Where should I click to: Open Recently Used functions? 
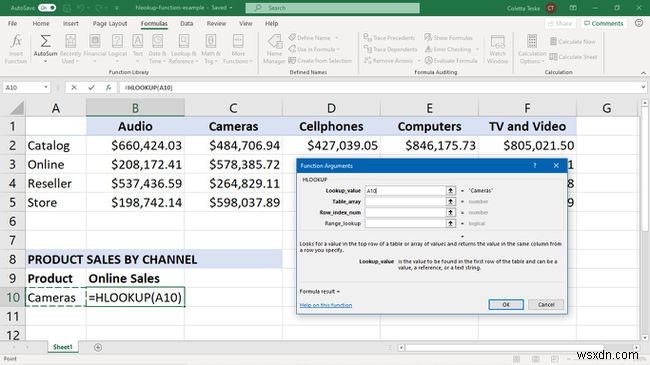(70, 49)
